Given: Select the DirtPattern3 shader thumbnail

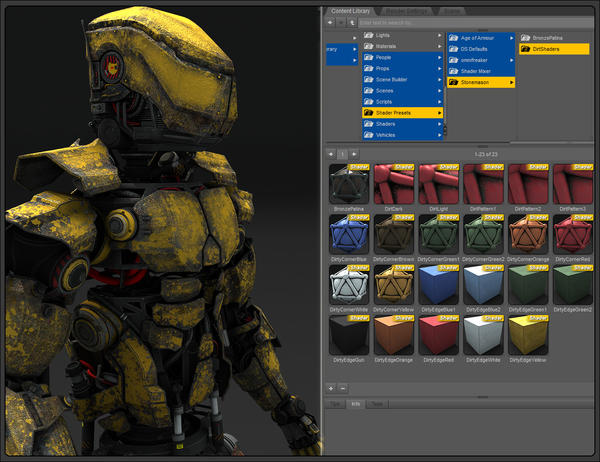Looking at the screenshot, I should 573,184.
